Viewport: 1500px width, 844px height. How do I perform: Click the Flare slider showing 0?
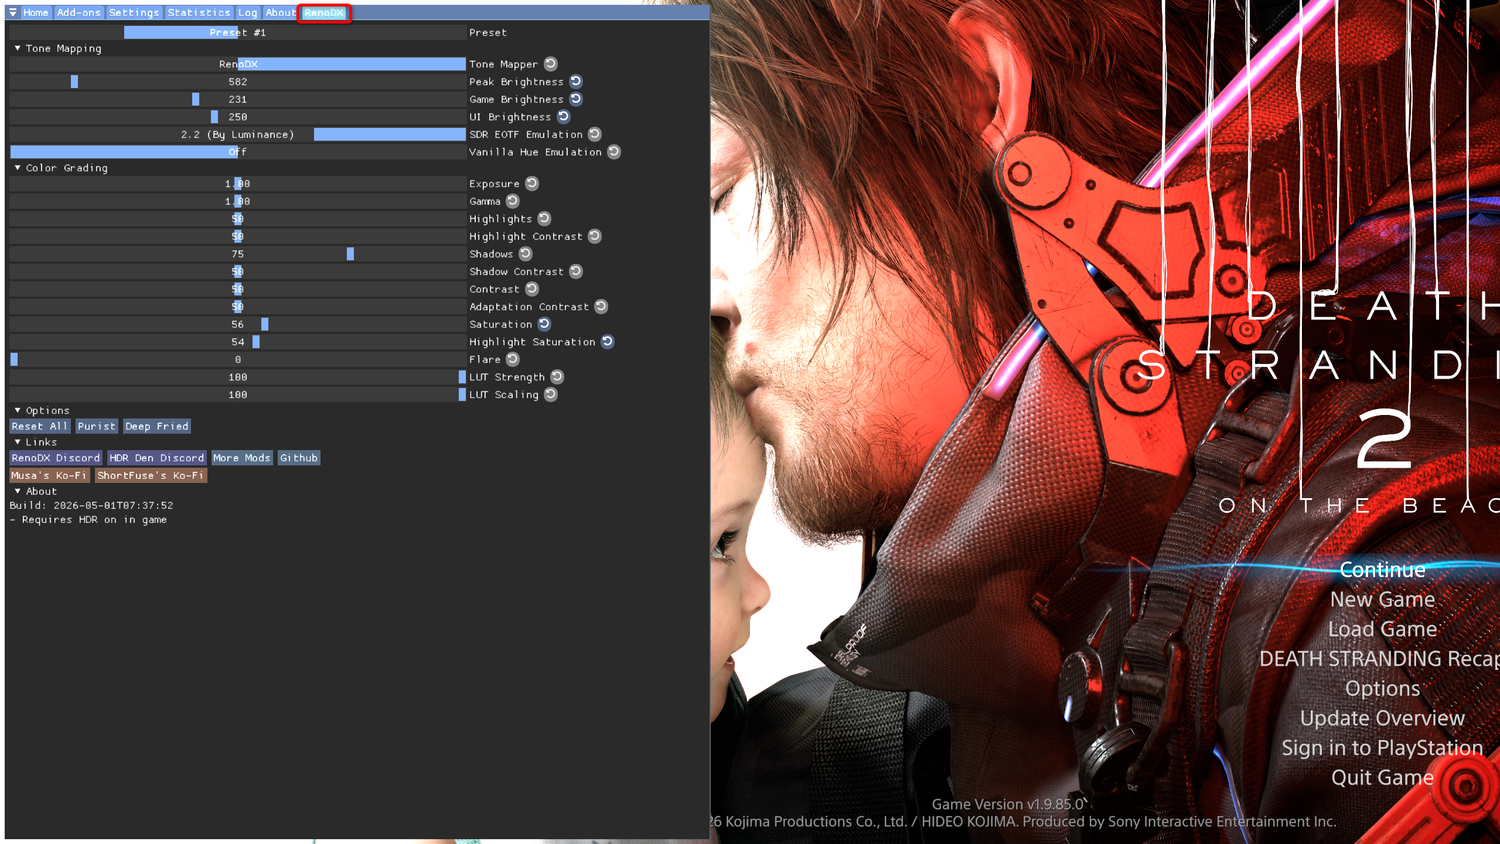[238, 359]
